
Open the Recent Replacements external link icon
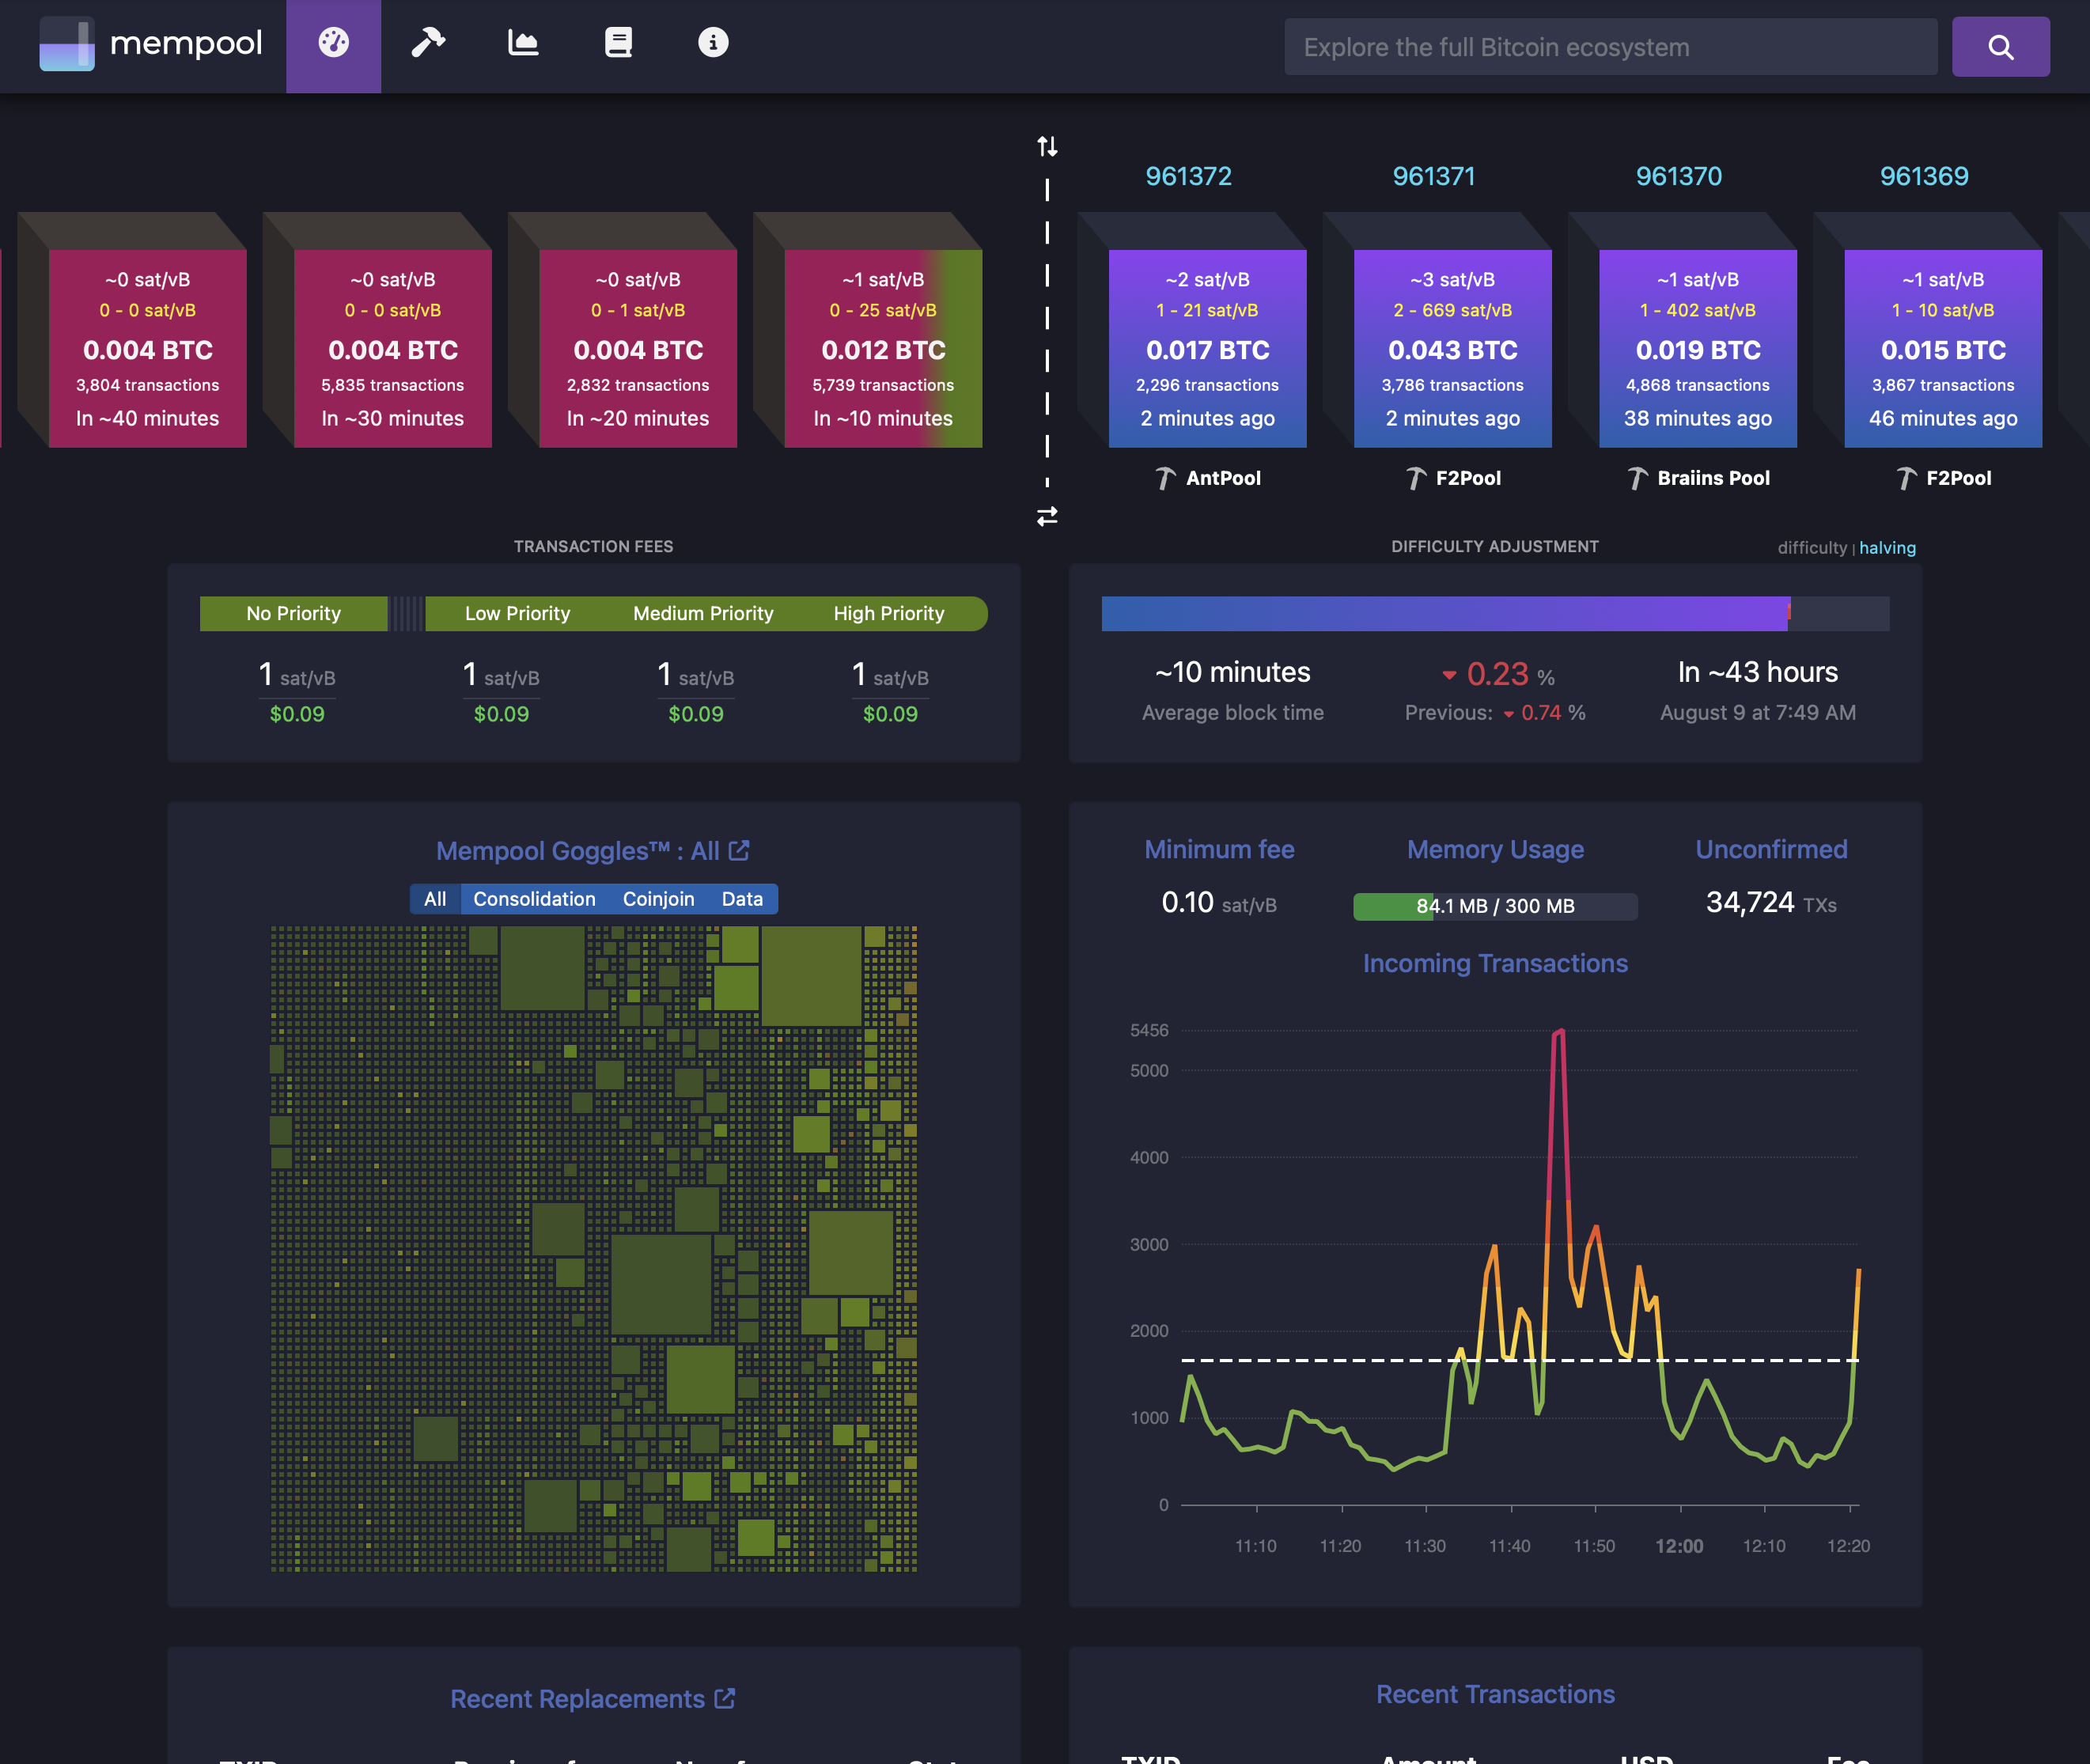(x=725, y=1698)
